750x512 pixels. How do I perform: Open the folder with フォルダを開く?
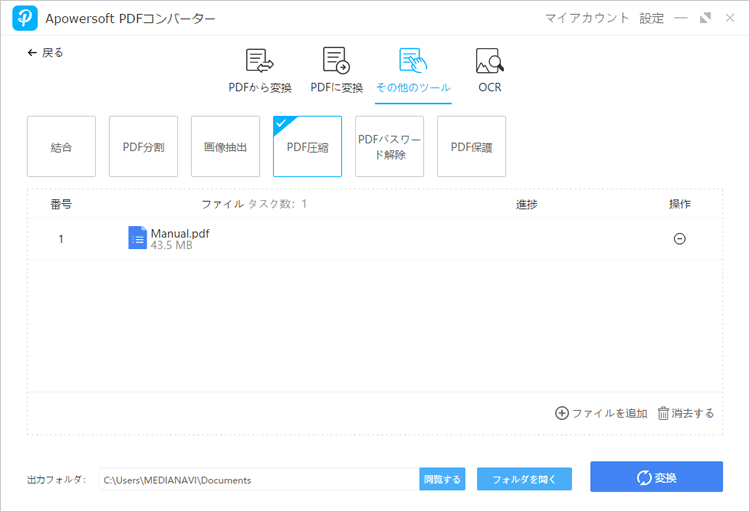pos(524,479)
